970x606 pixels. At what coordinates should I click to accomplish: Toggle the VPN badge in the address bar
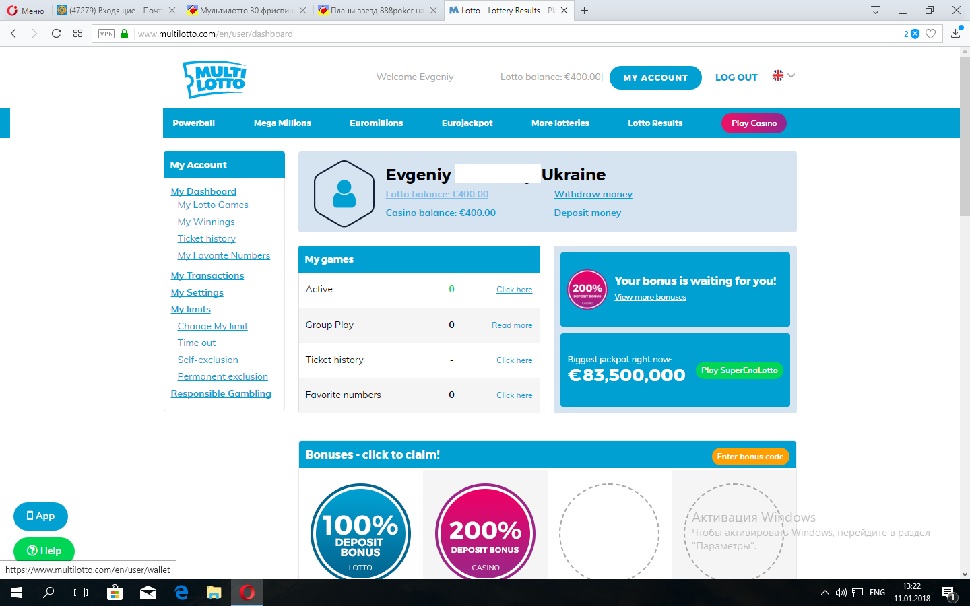click(106, 34)
